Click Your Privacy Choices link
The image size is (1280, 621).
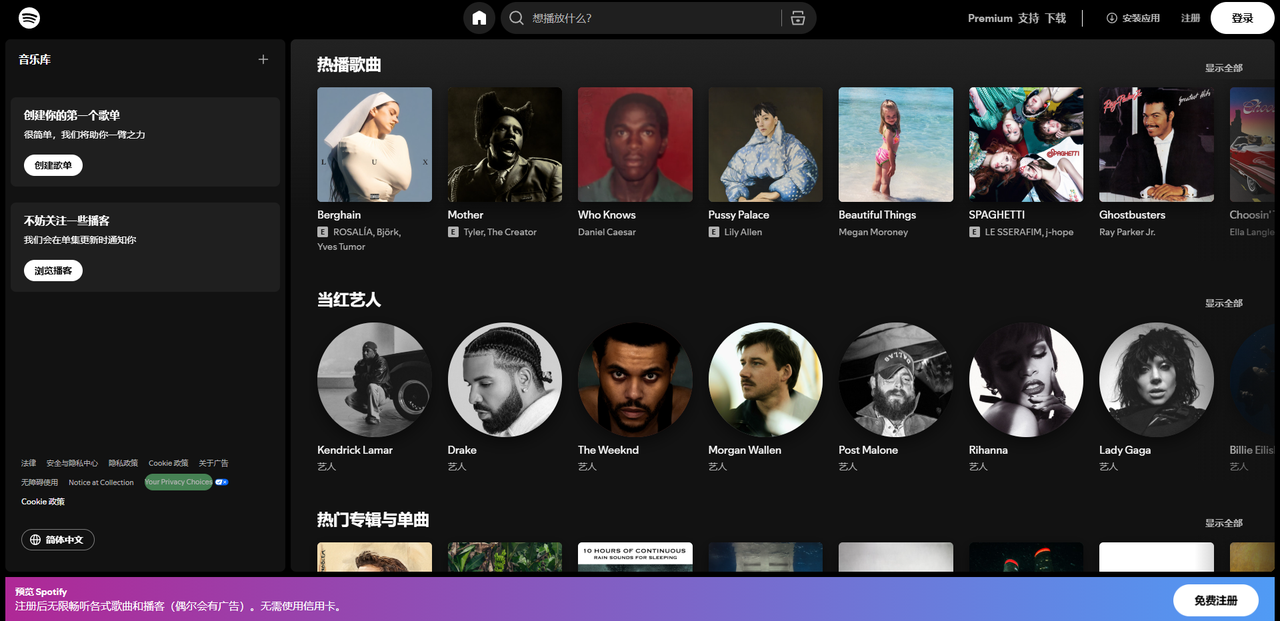click(x=178, y=482)
